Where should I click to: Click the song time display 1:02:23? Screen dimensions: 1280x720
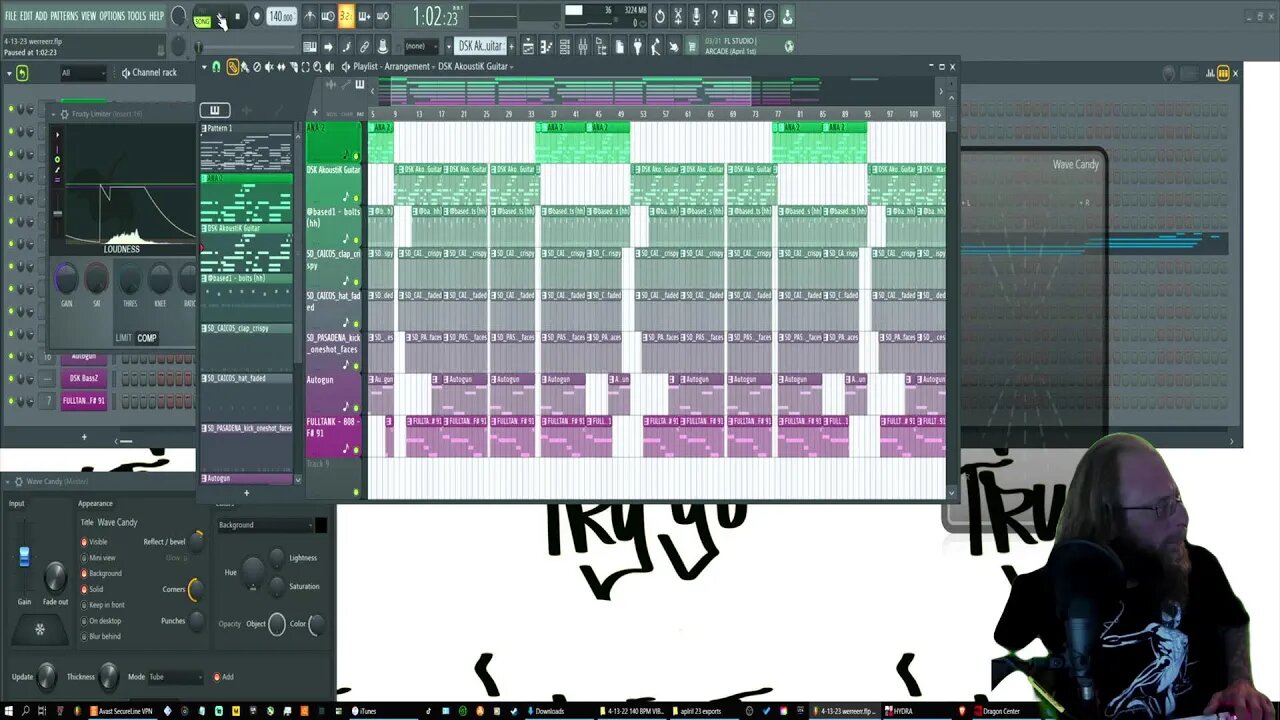[x=435, y=18]
